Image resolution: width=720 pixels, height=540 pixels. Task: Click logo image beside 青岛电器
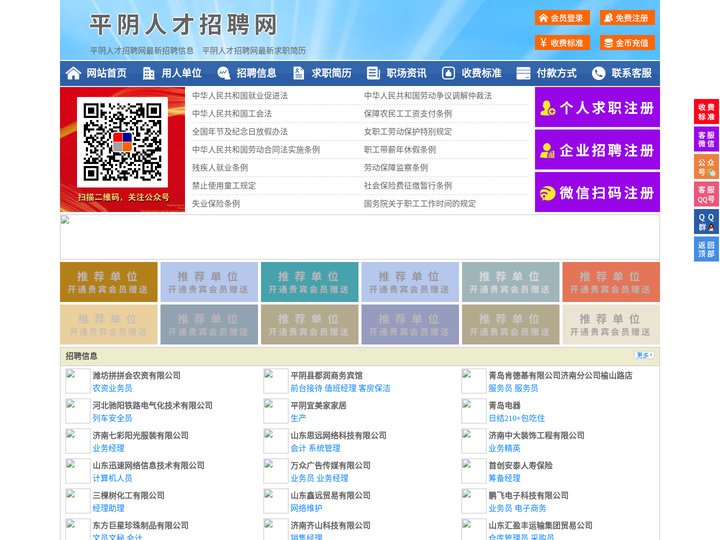473,411
